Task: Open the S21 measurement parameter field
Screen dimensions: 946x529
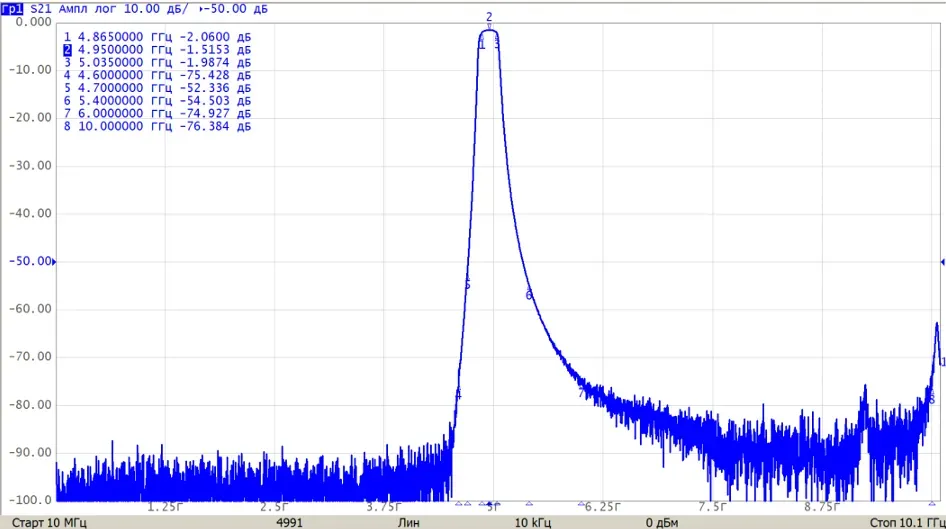Action: pos(41,8)
